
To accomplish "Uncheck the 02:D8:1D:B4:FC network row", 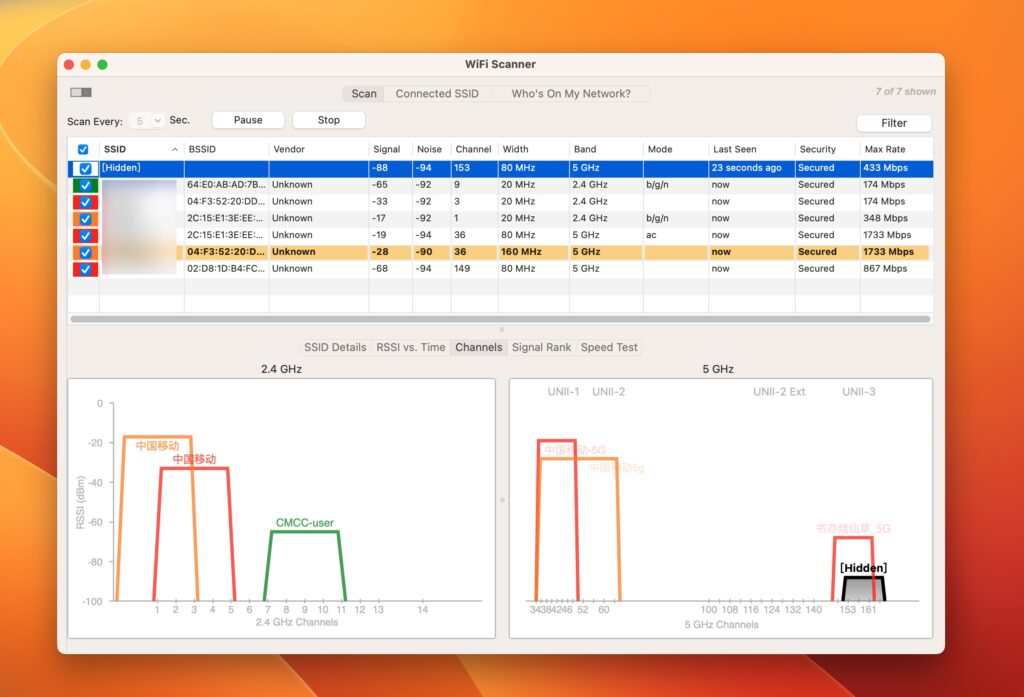I will [84, 268].
